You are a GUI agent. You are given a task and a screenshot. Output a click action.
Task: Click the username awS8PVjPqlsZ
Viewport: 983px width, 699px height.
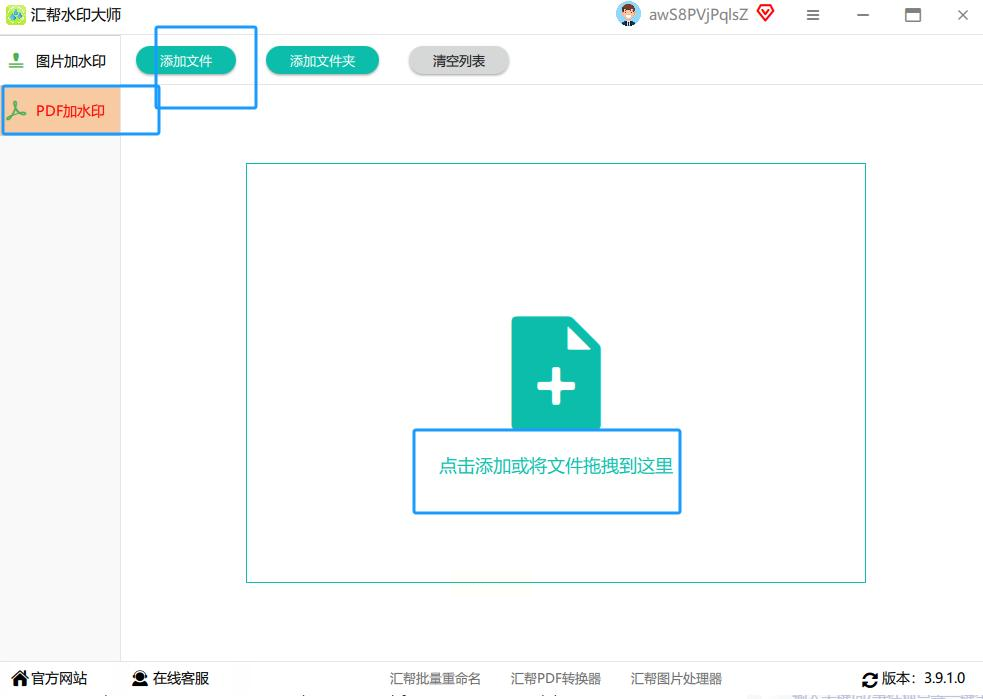pyautogui.click(x=698, y=15)
